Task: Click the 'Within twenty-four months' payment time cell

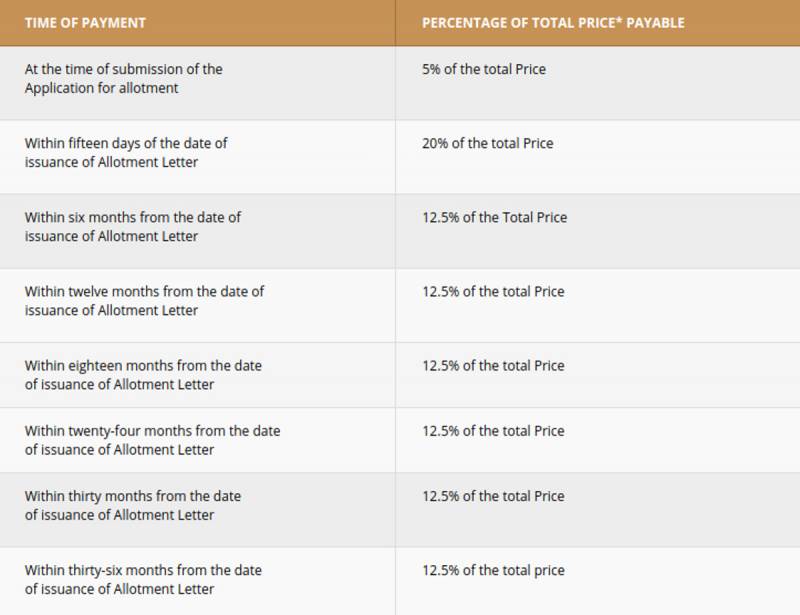Action: [x=152, y=440]
